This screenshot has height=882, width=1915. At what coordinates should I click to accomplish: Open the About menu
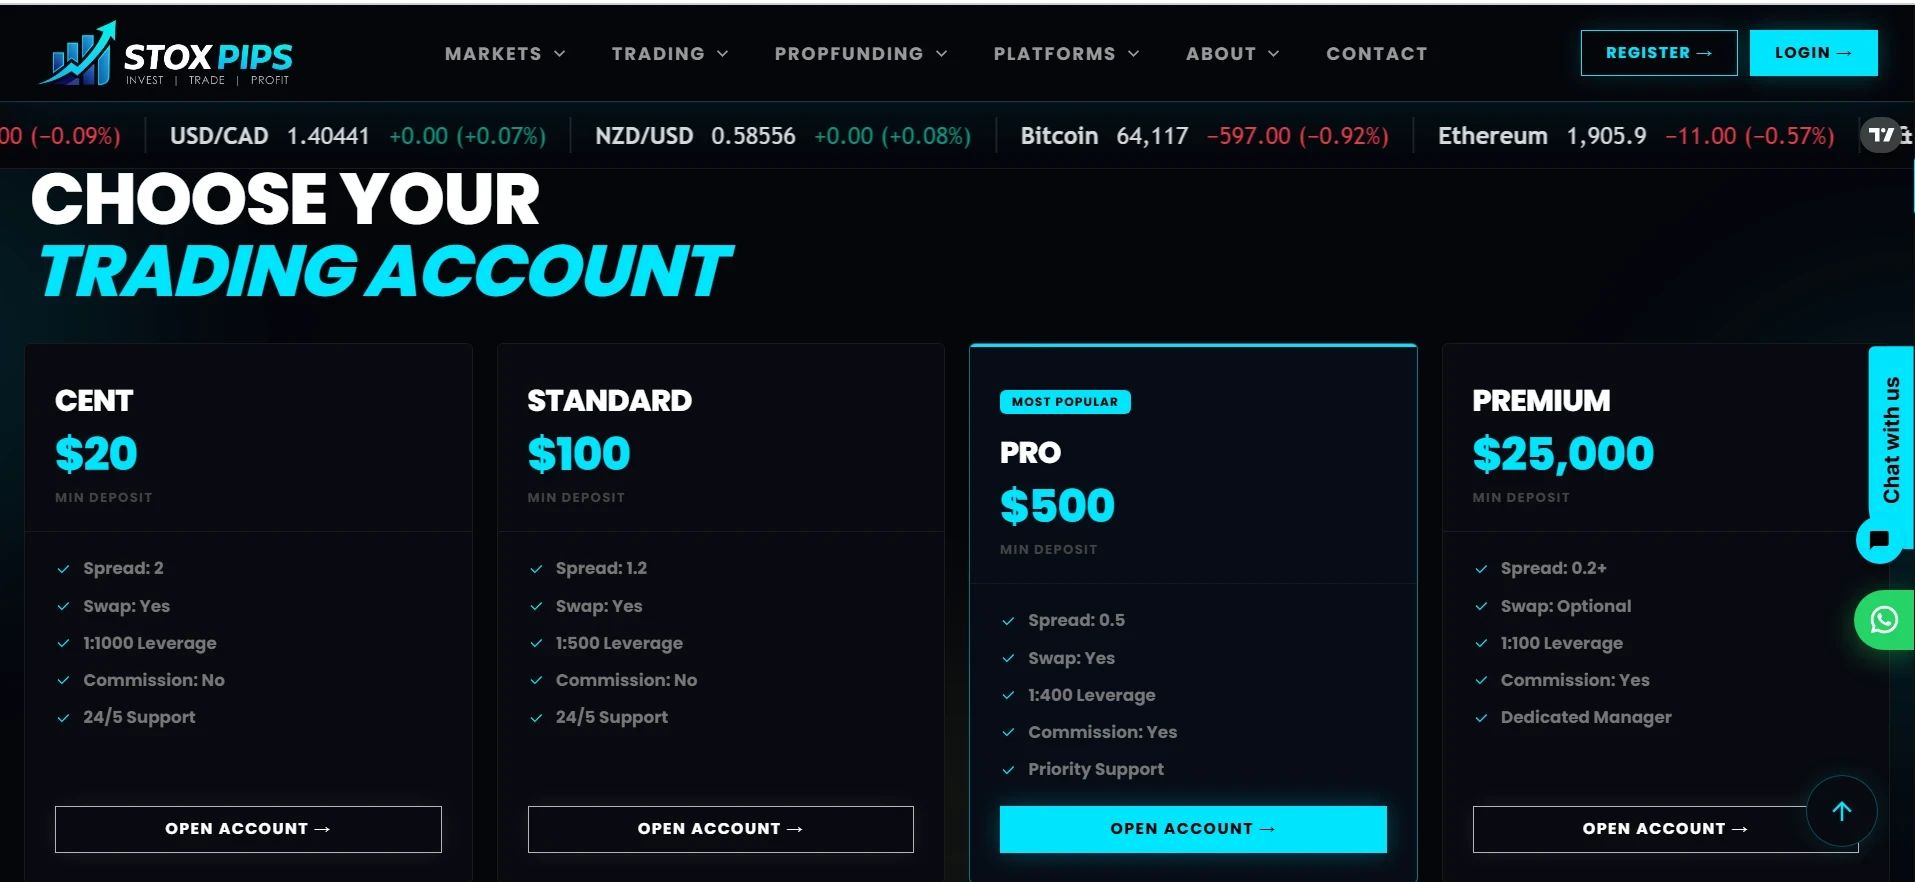point(1232,54)
